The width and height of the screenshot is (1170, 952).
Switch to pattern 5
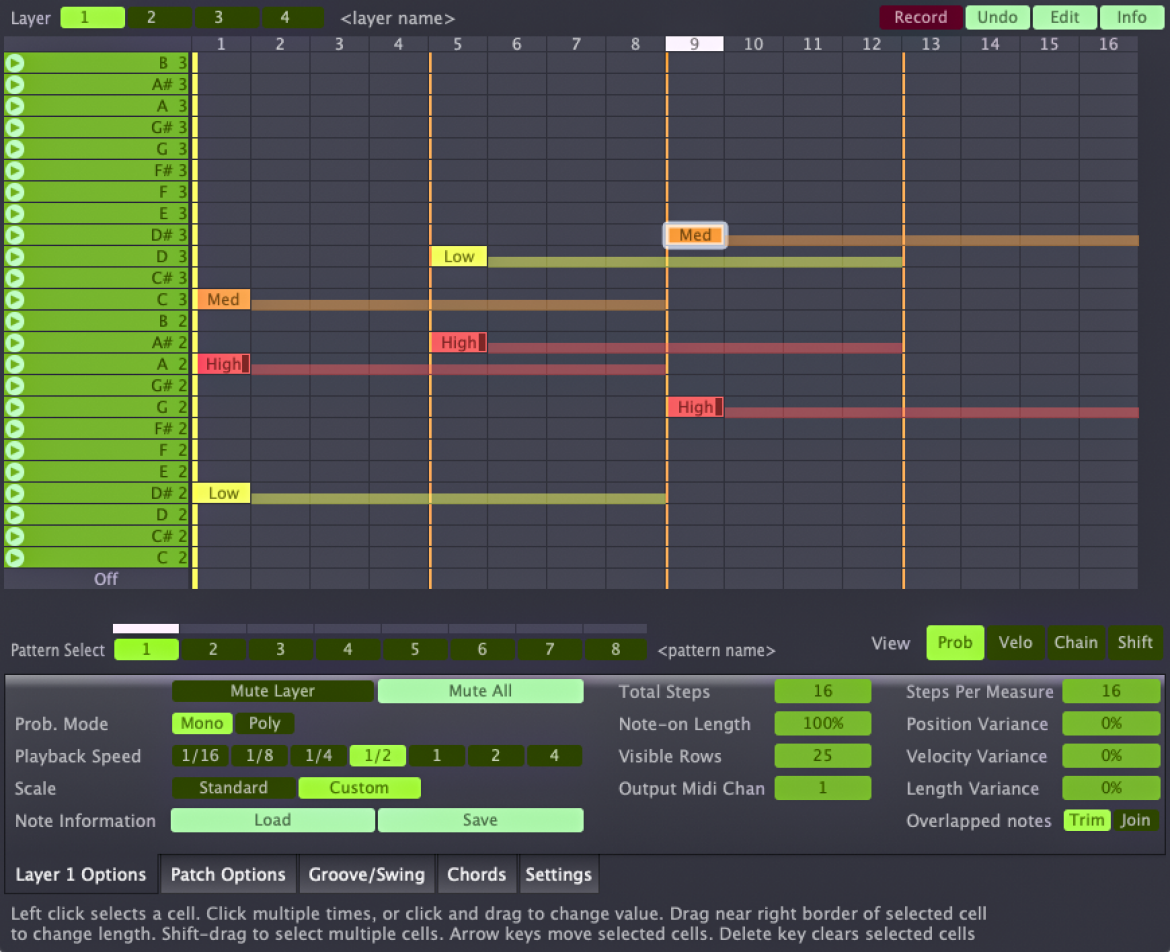pyautogui.click(x=414, y=649)
